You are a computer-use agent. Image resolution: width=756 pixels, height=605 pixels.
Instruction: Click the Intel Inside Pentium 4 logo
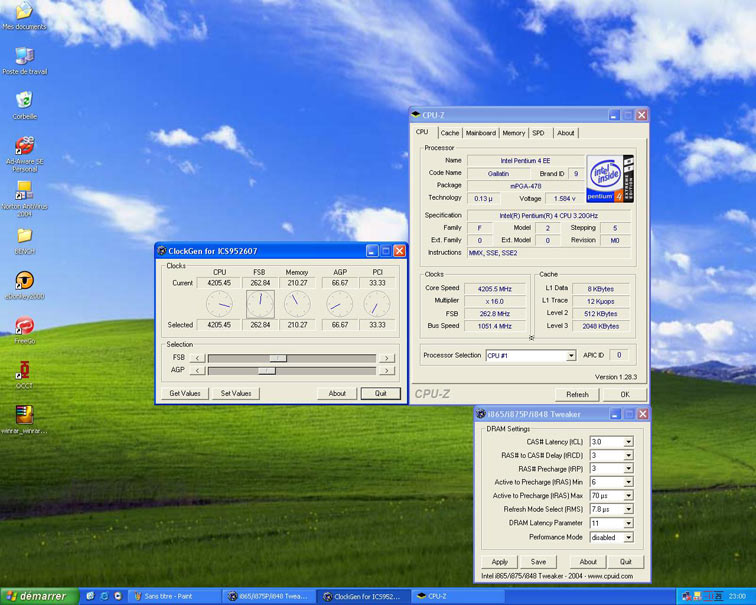[x=610, y=179]
